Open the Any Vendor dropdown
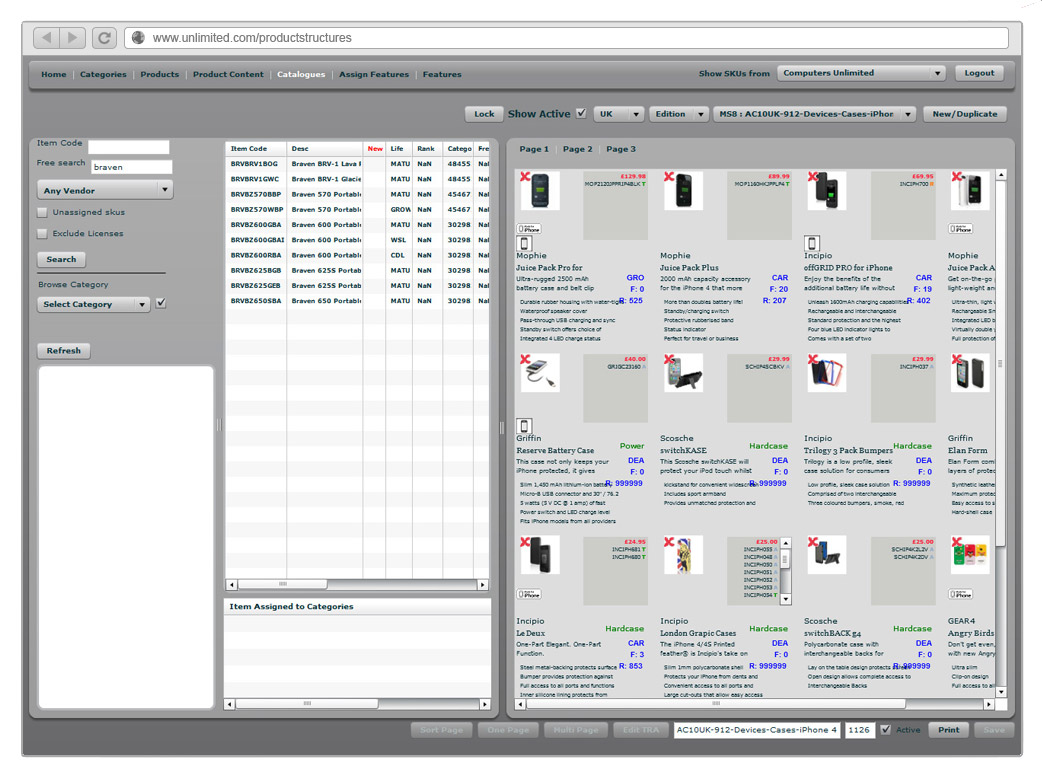This screenshot has height=776, width=1042. [x=105, y=190]
